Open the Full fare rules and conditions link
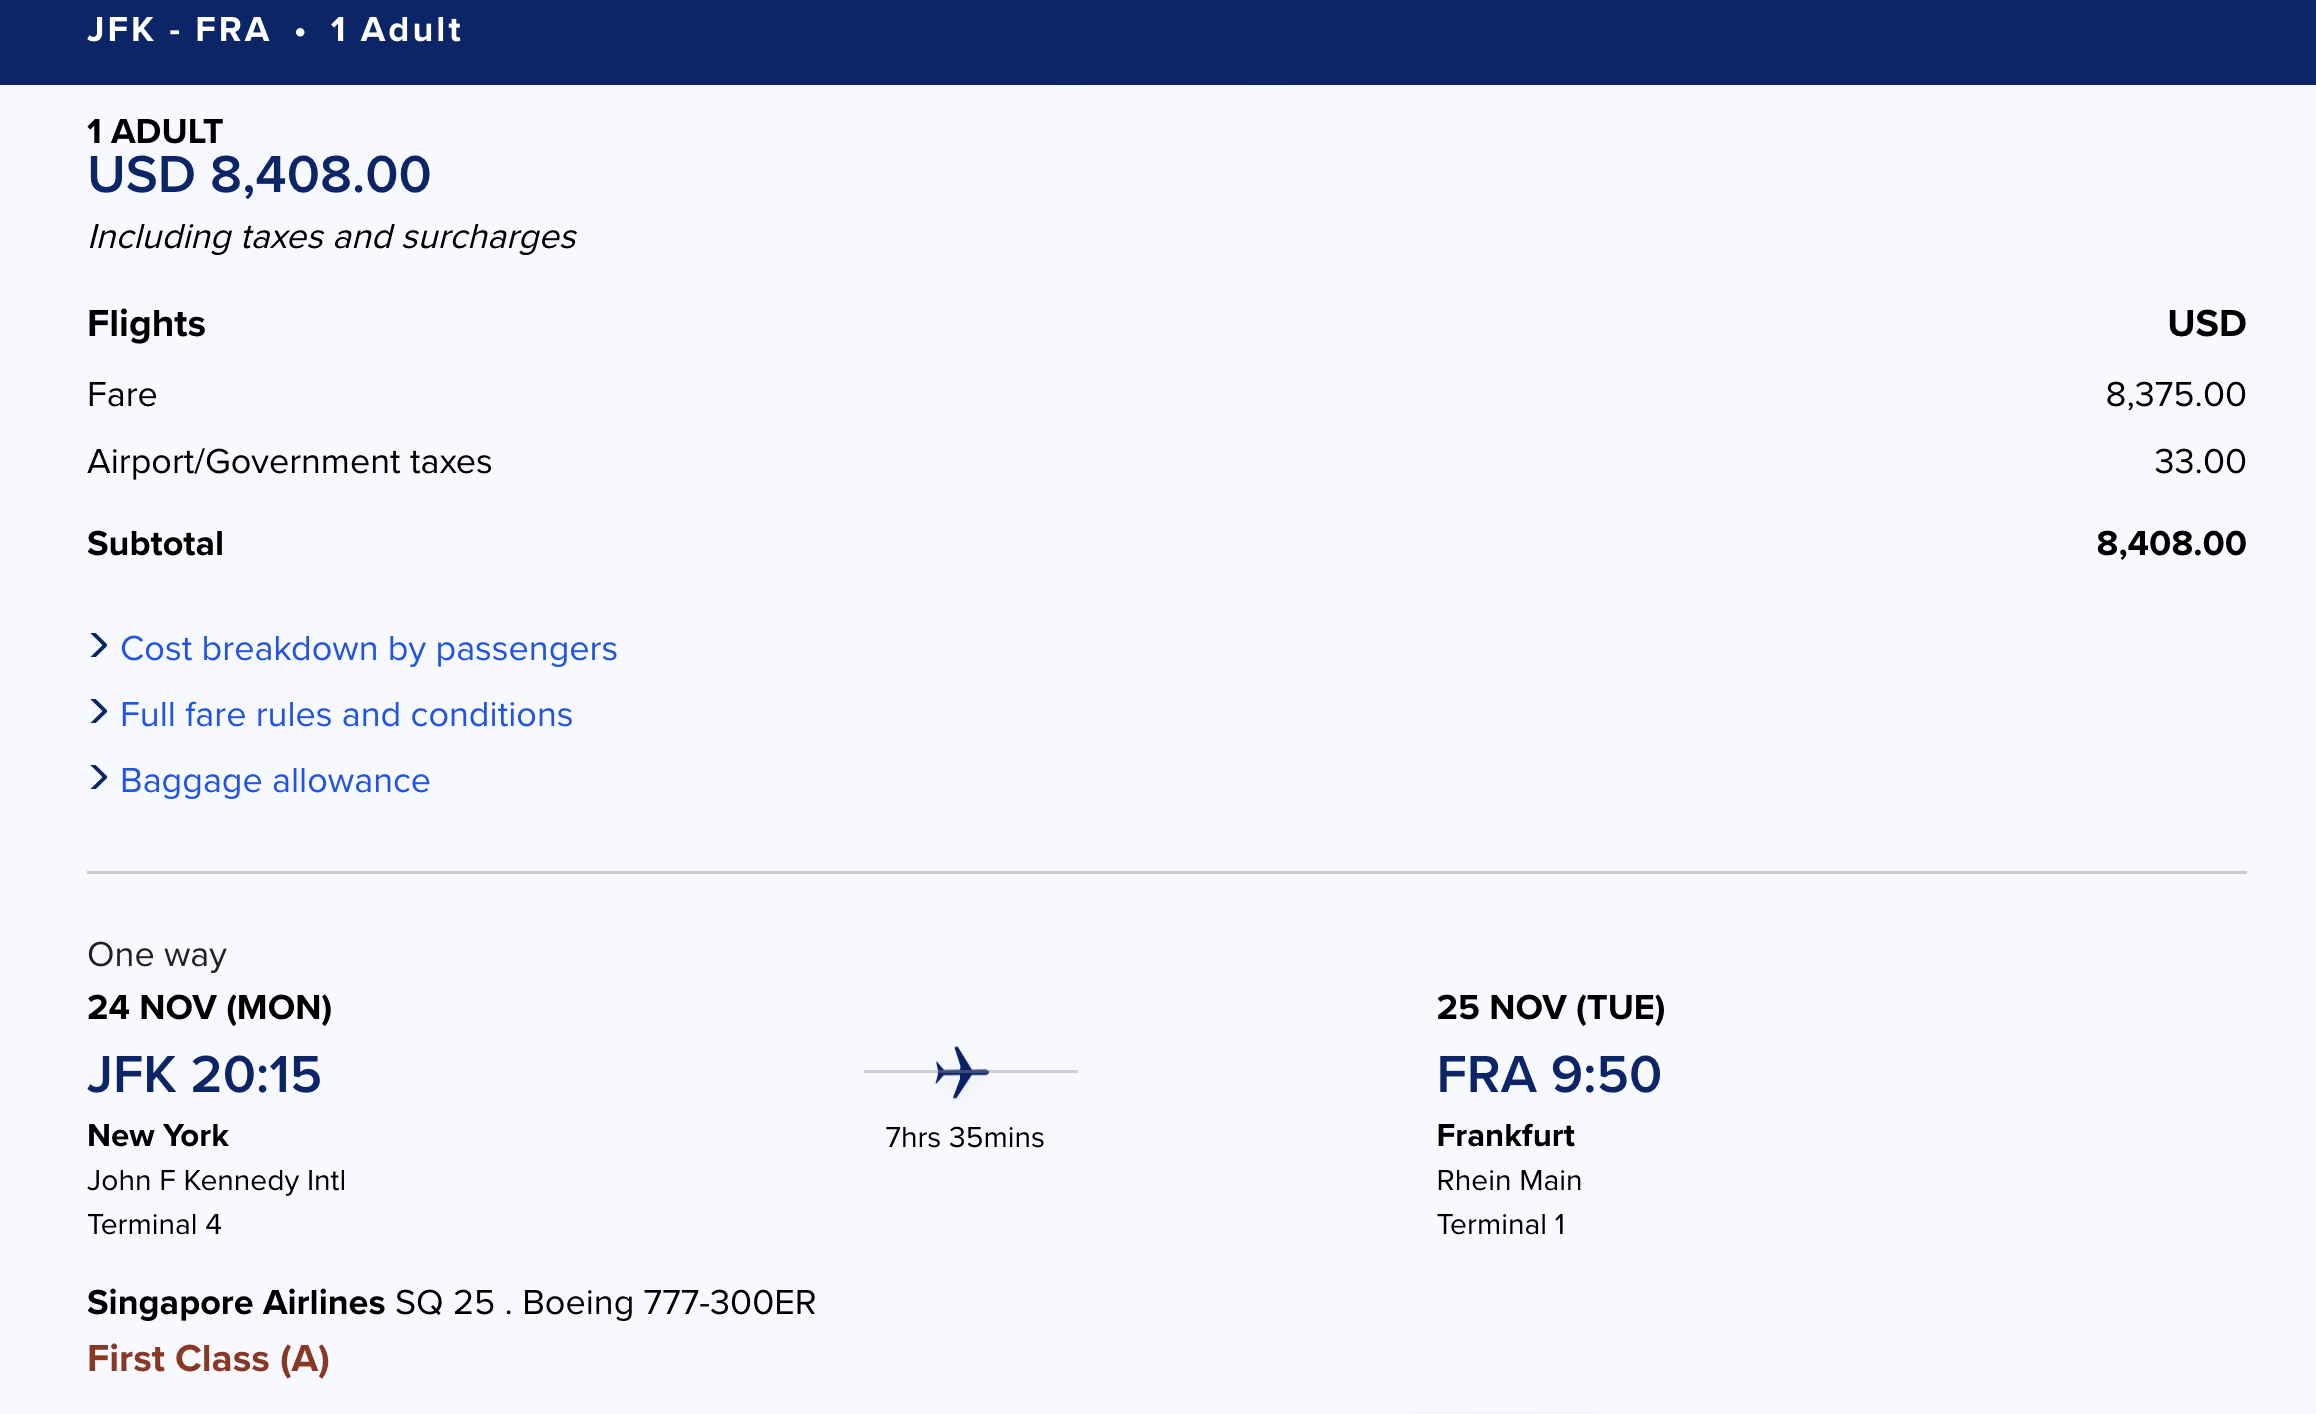The image size is (2316, 1414). [x=345, y=714]
